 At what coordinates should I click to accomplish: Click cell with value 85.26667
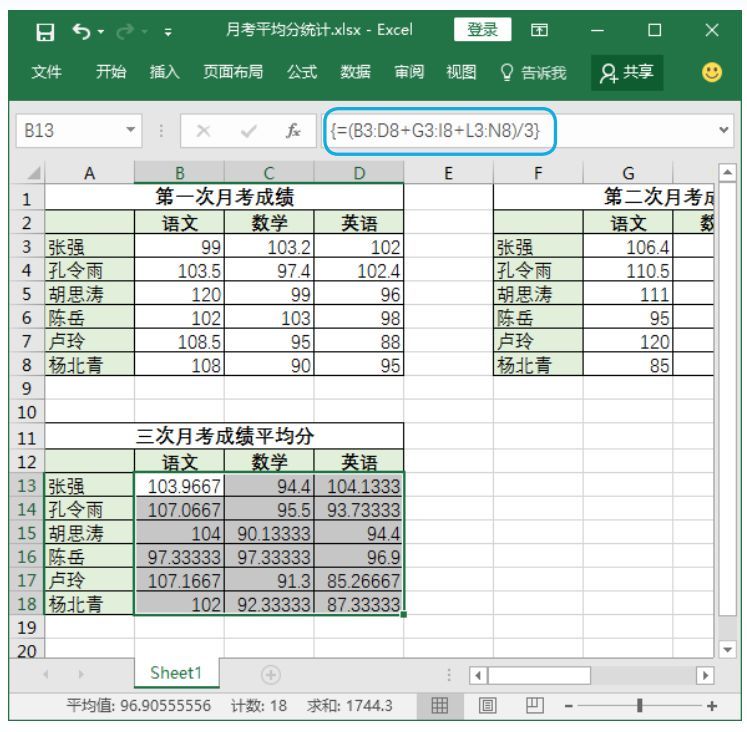(x=359, y=581)
